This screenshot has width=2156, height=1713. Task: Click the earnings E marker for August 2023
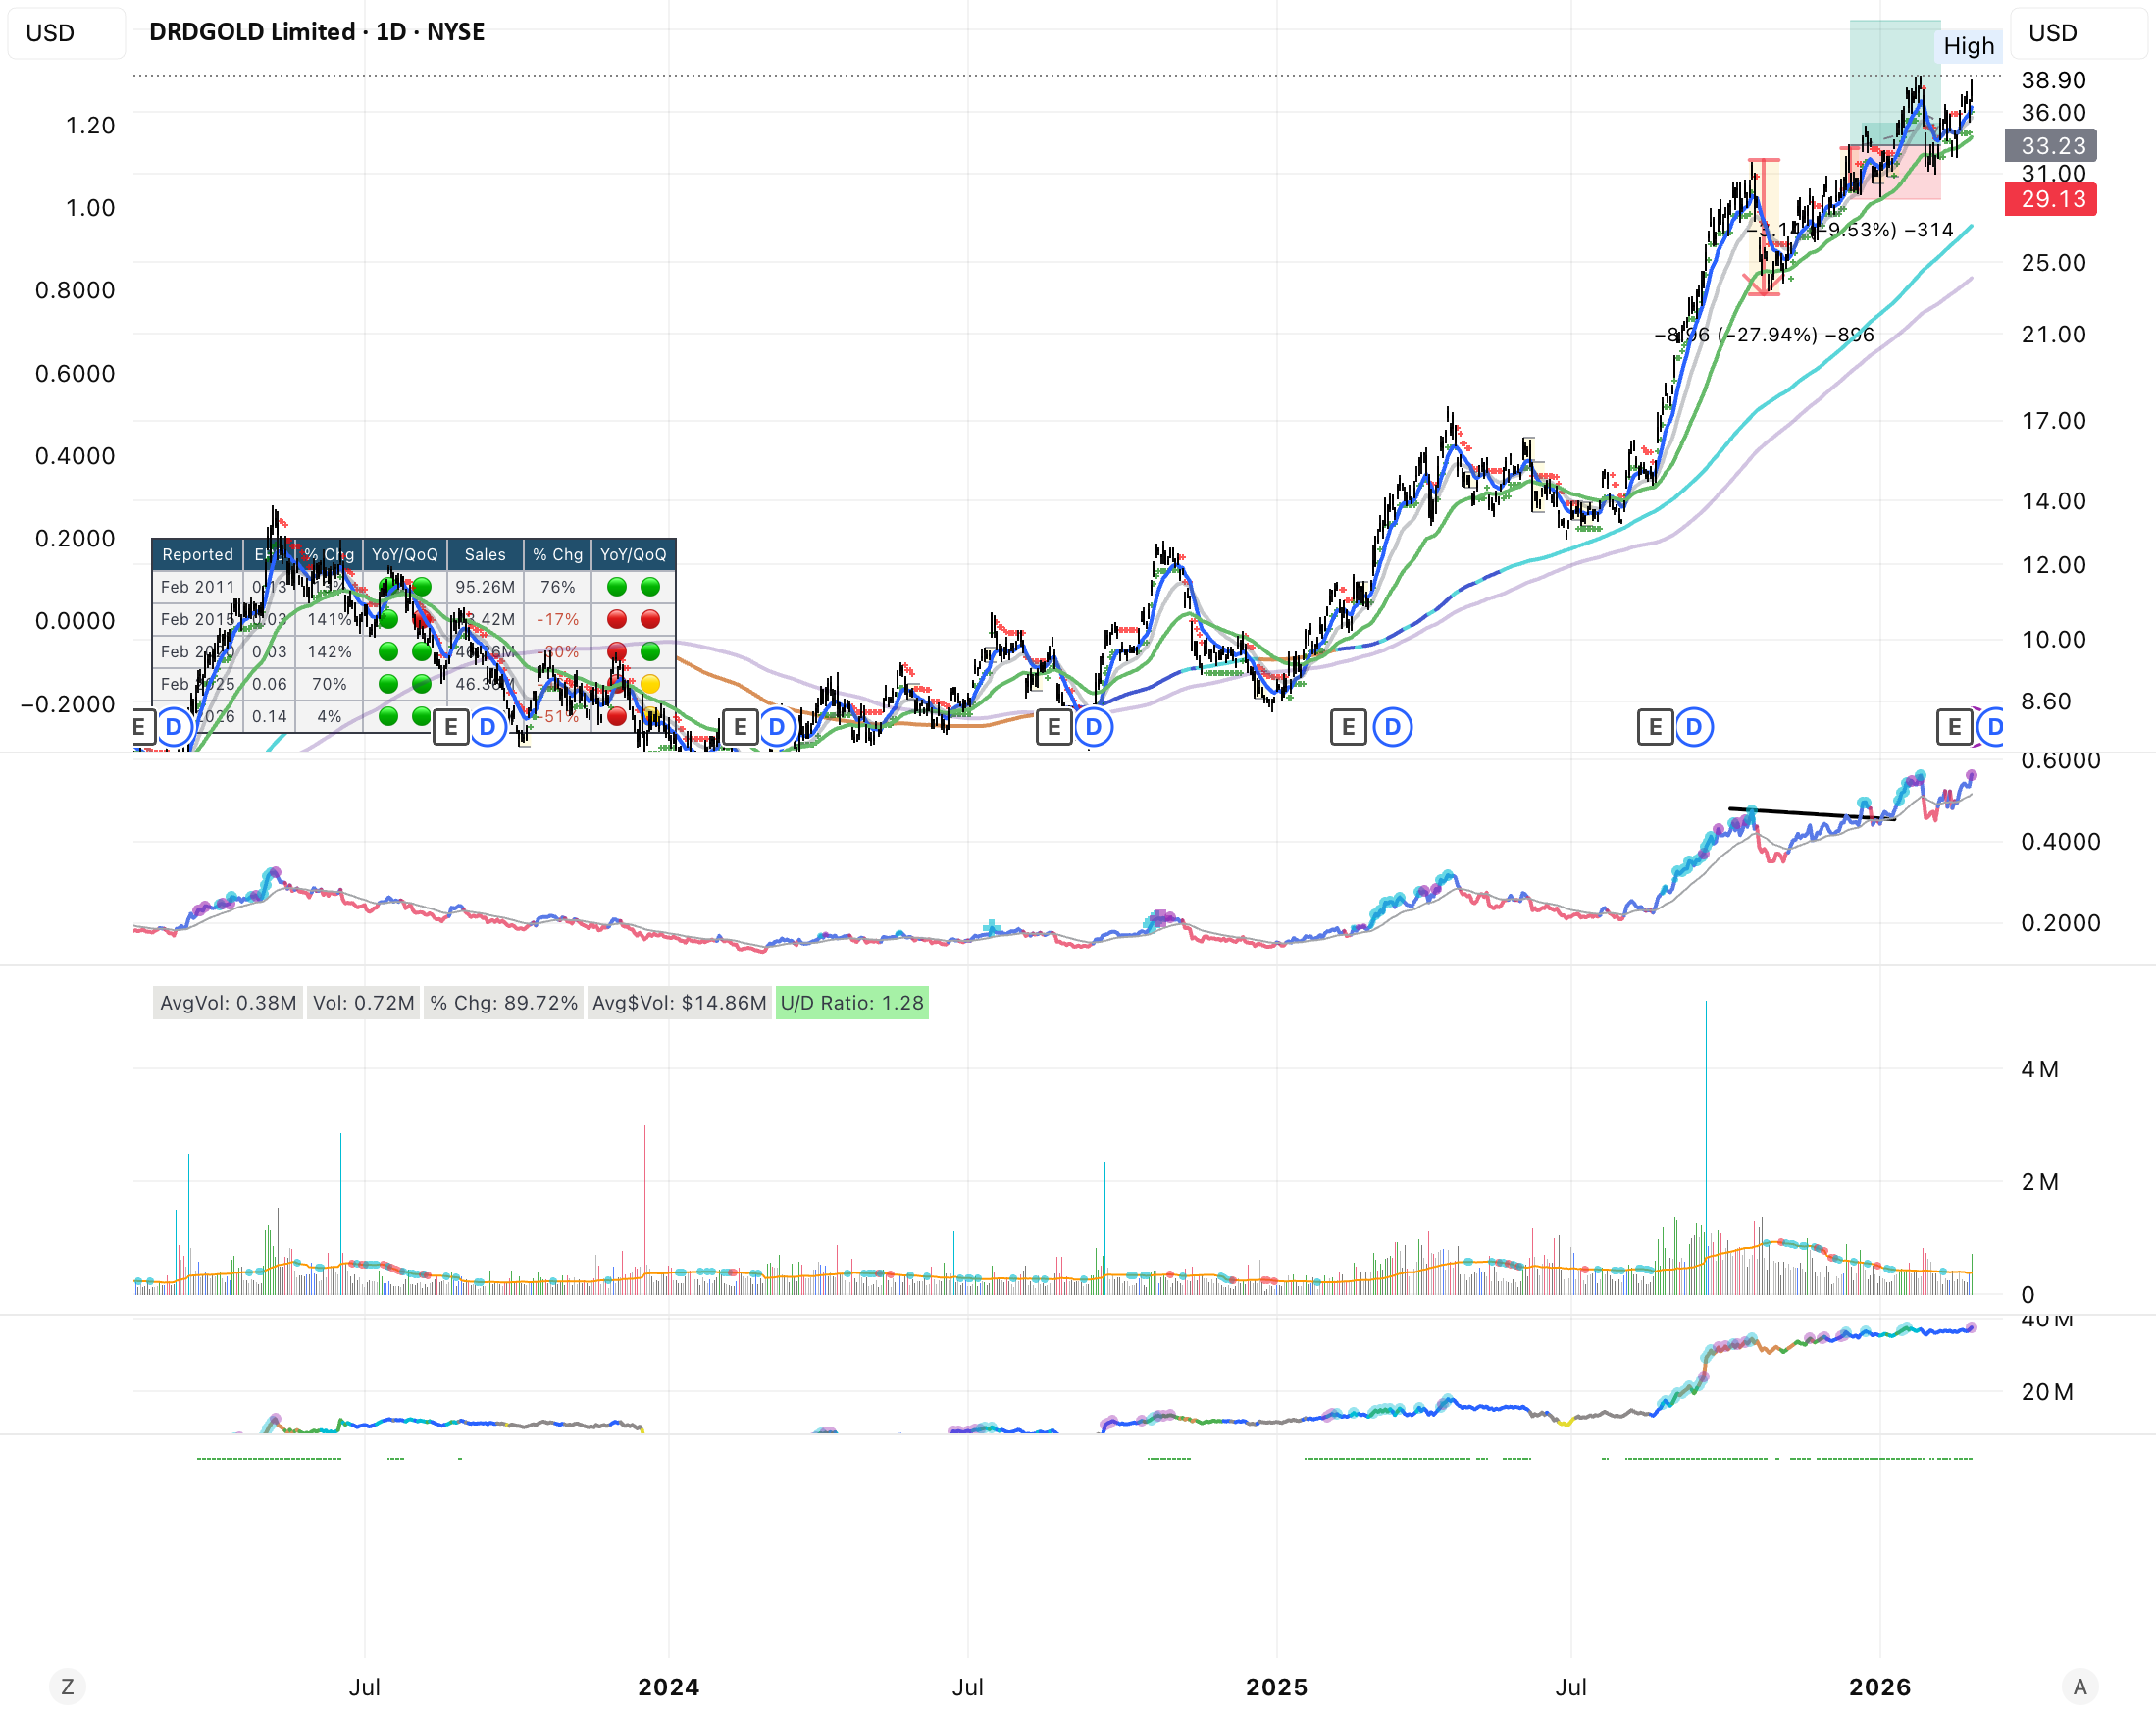point(451,727)
